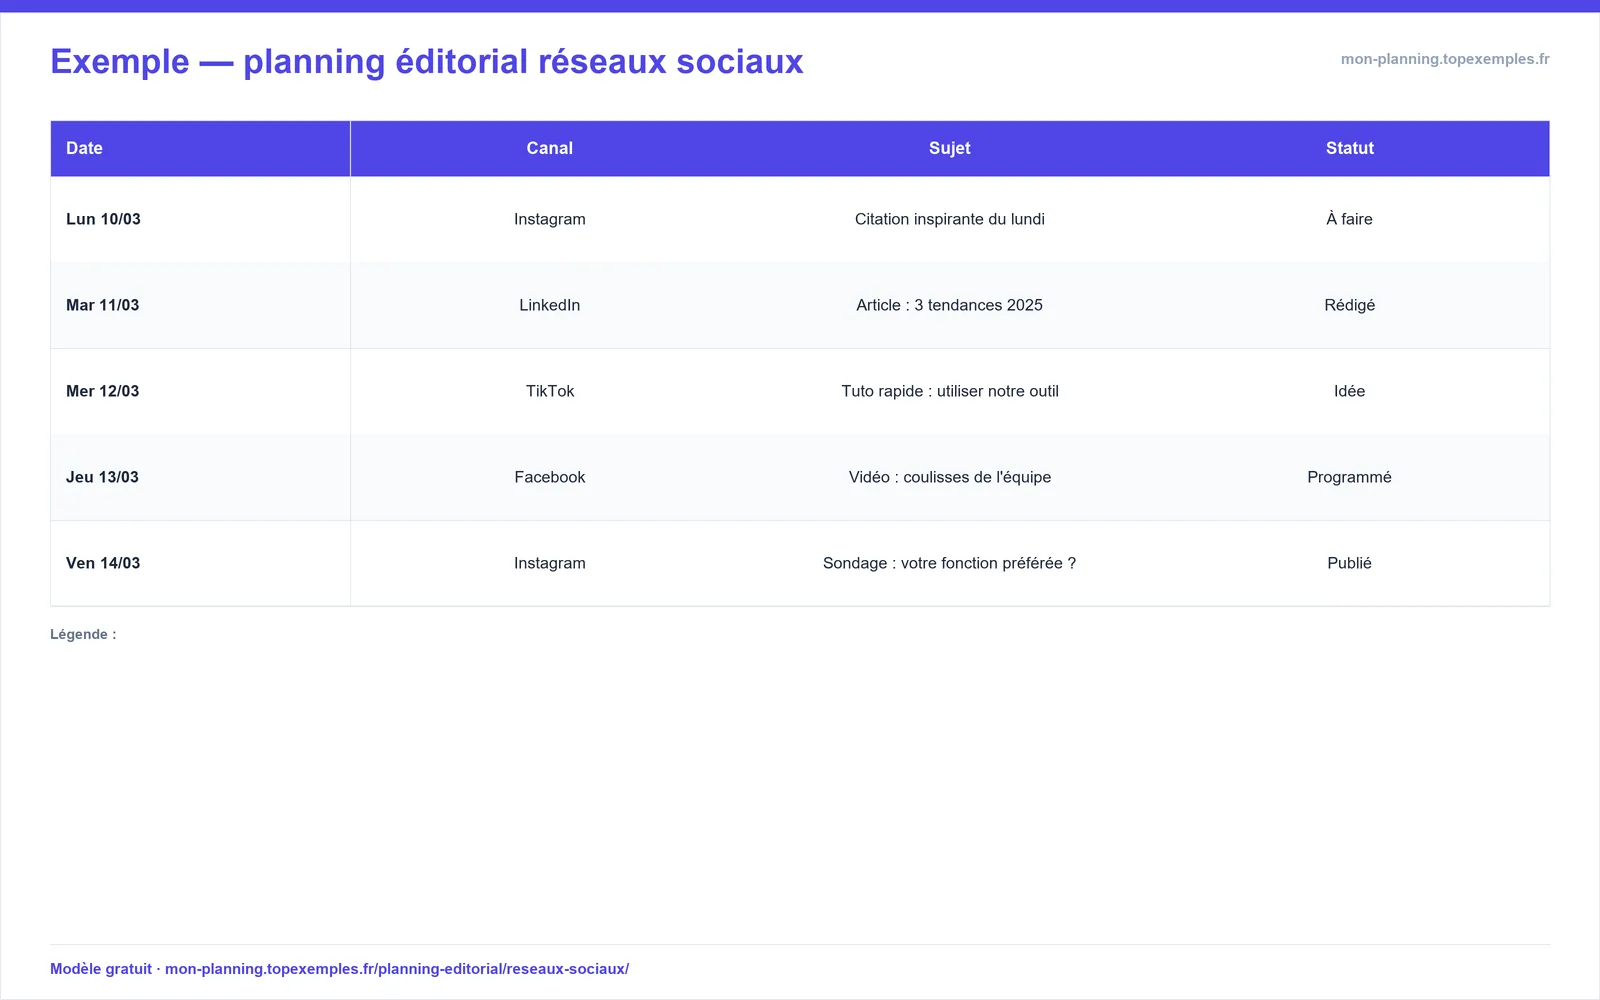Select the 'Lun 10/03' date cell
This screenshot has width=1600, height=1000.
tap(200, 219)
